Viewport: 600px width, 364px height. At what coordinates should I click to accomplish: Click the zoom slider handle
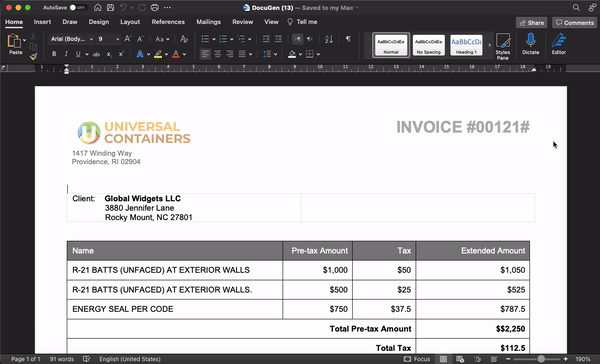541,359
